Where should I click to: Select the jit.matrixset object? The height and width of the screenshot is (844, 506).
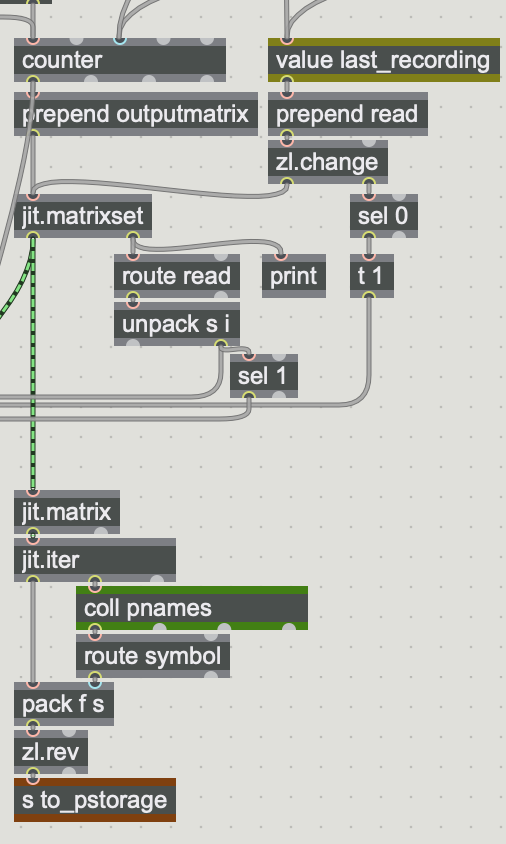[83, 216]
